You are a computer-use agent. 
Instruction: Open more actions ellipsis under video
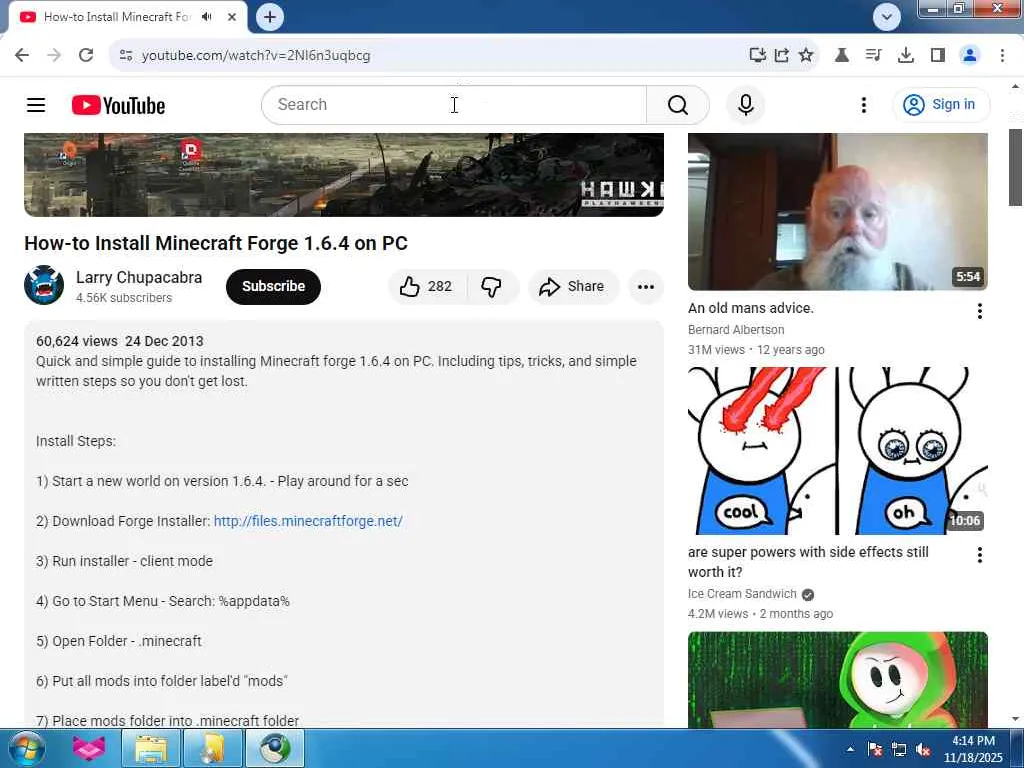tap(646, 286)
